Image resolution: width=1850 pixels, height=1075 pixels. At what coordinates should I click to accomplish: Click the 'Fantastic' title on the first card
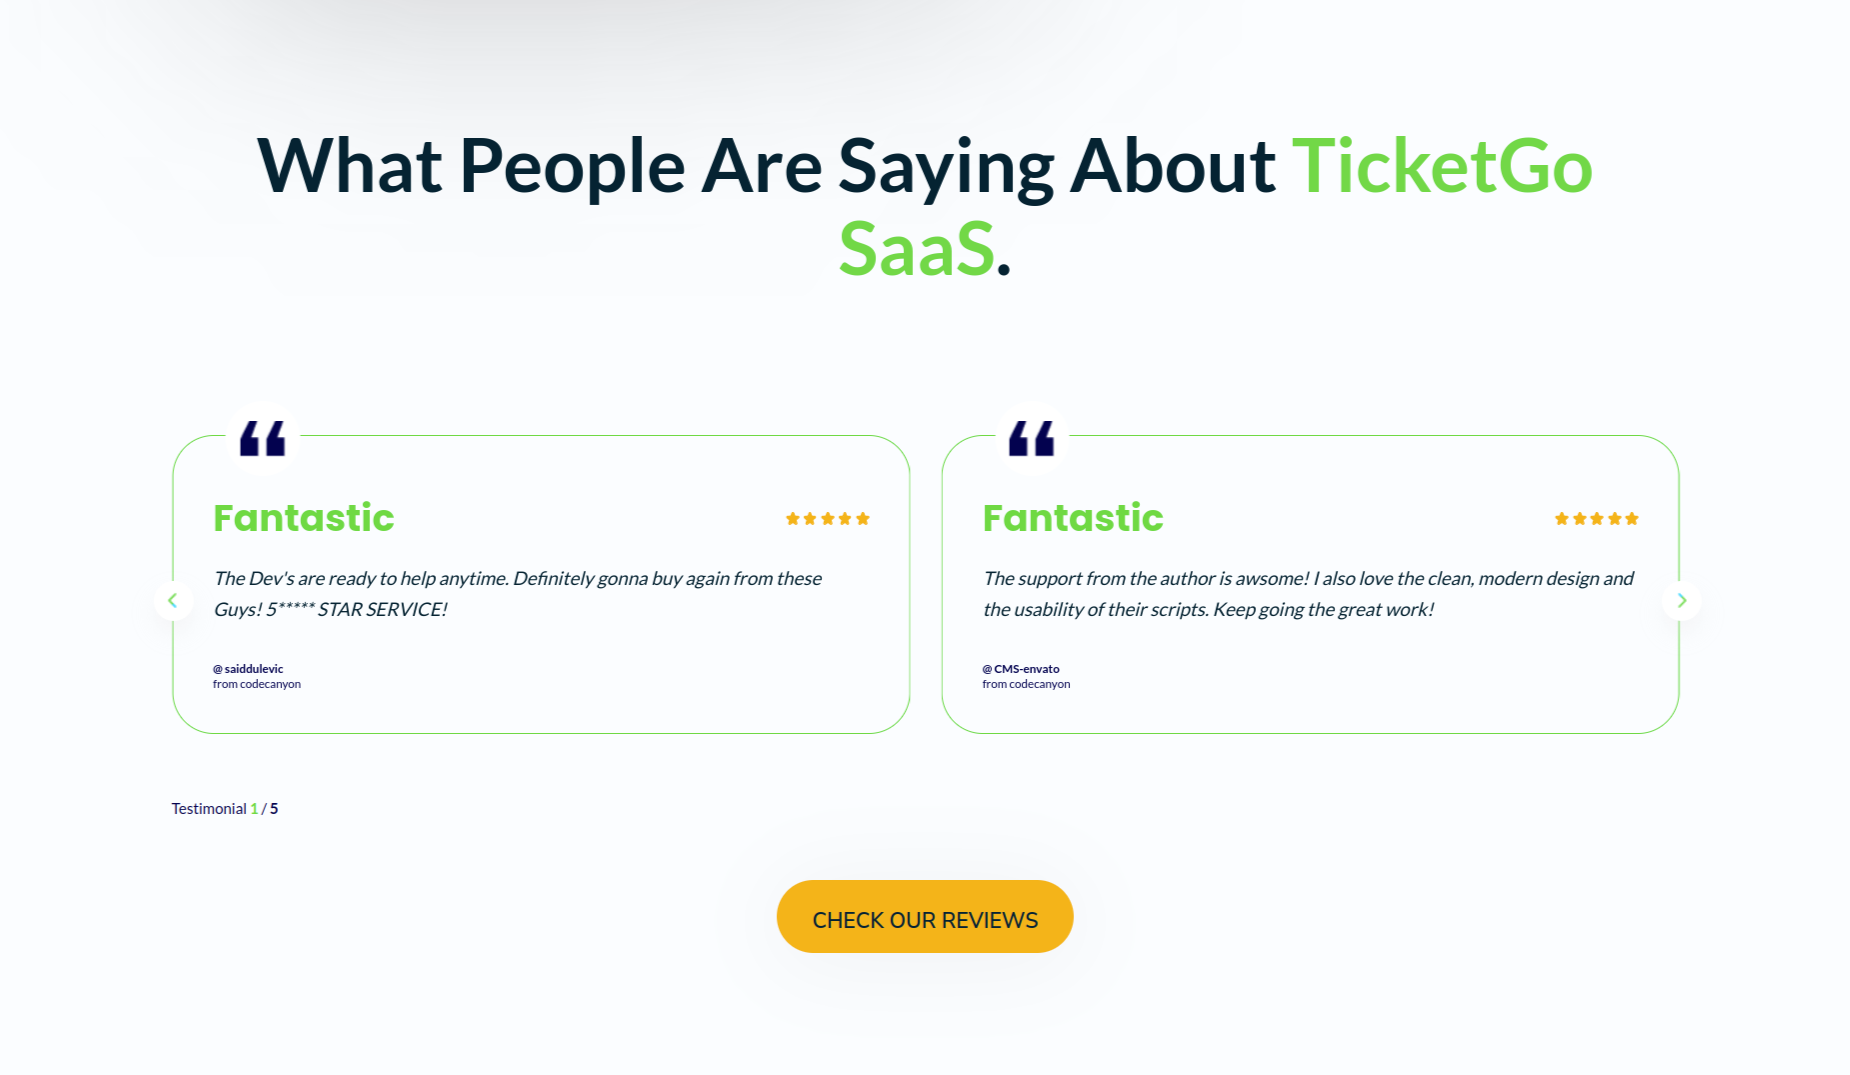point(304,518)
